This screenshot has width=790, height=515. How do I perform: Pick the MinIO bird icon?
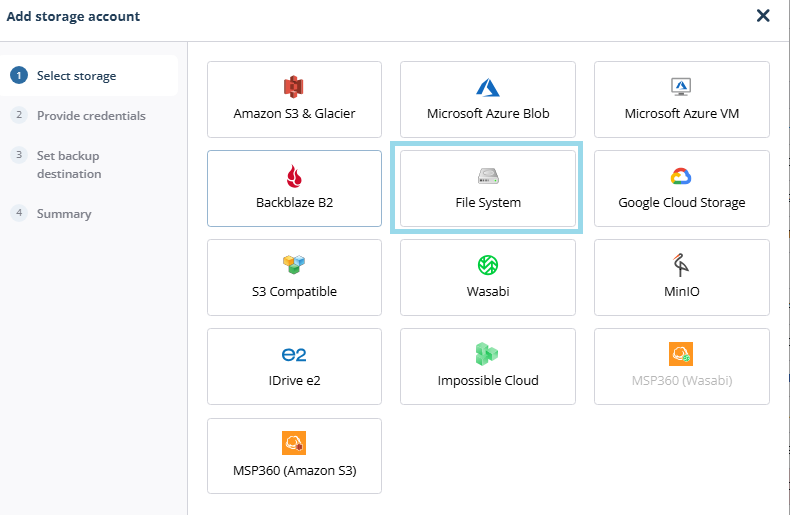(x=681, y=265)
